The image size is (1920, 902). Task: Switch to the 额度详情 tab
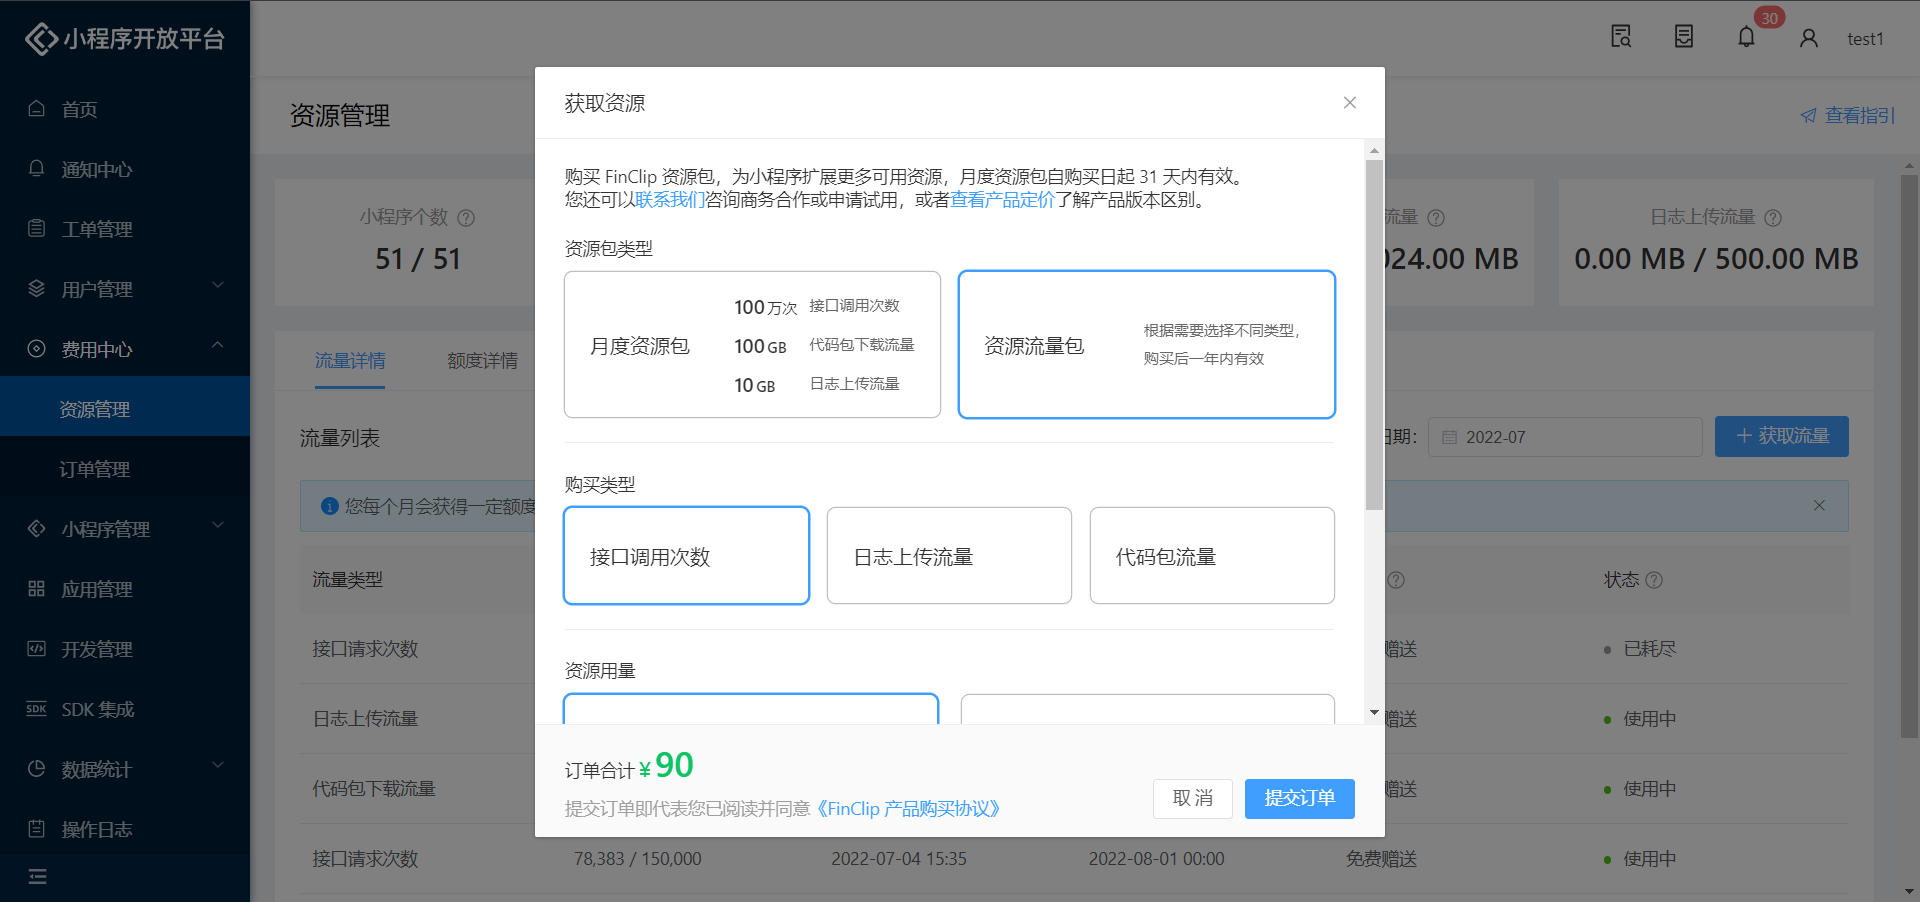483,361
